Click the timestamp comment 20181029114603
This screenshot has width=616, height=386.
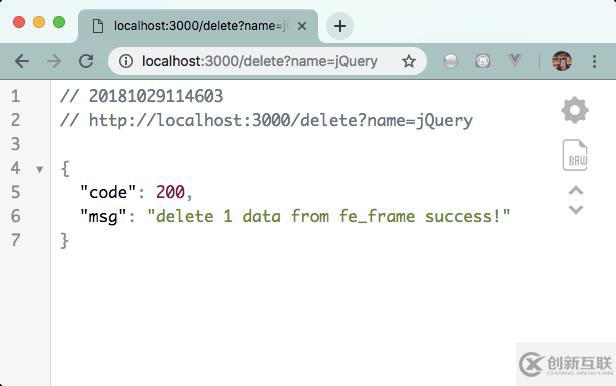click(x=156, y=96)
